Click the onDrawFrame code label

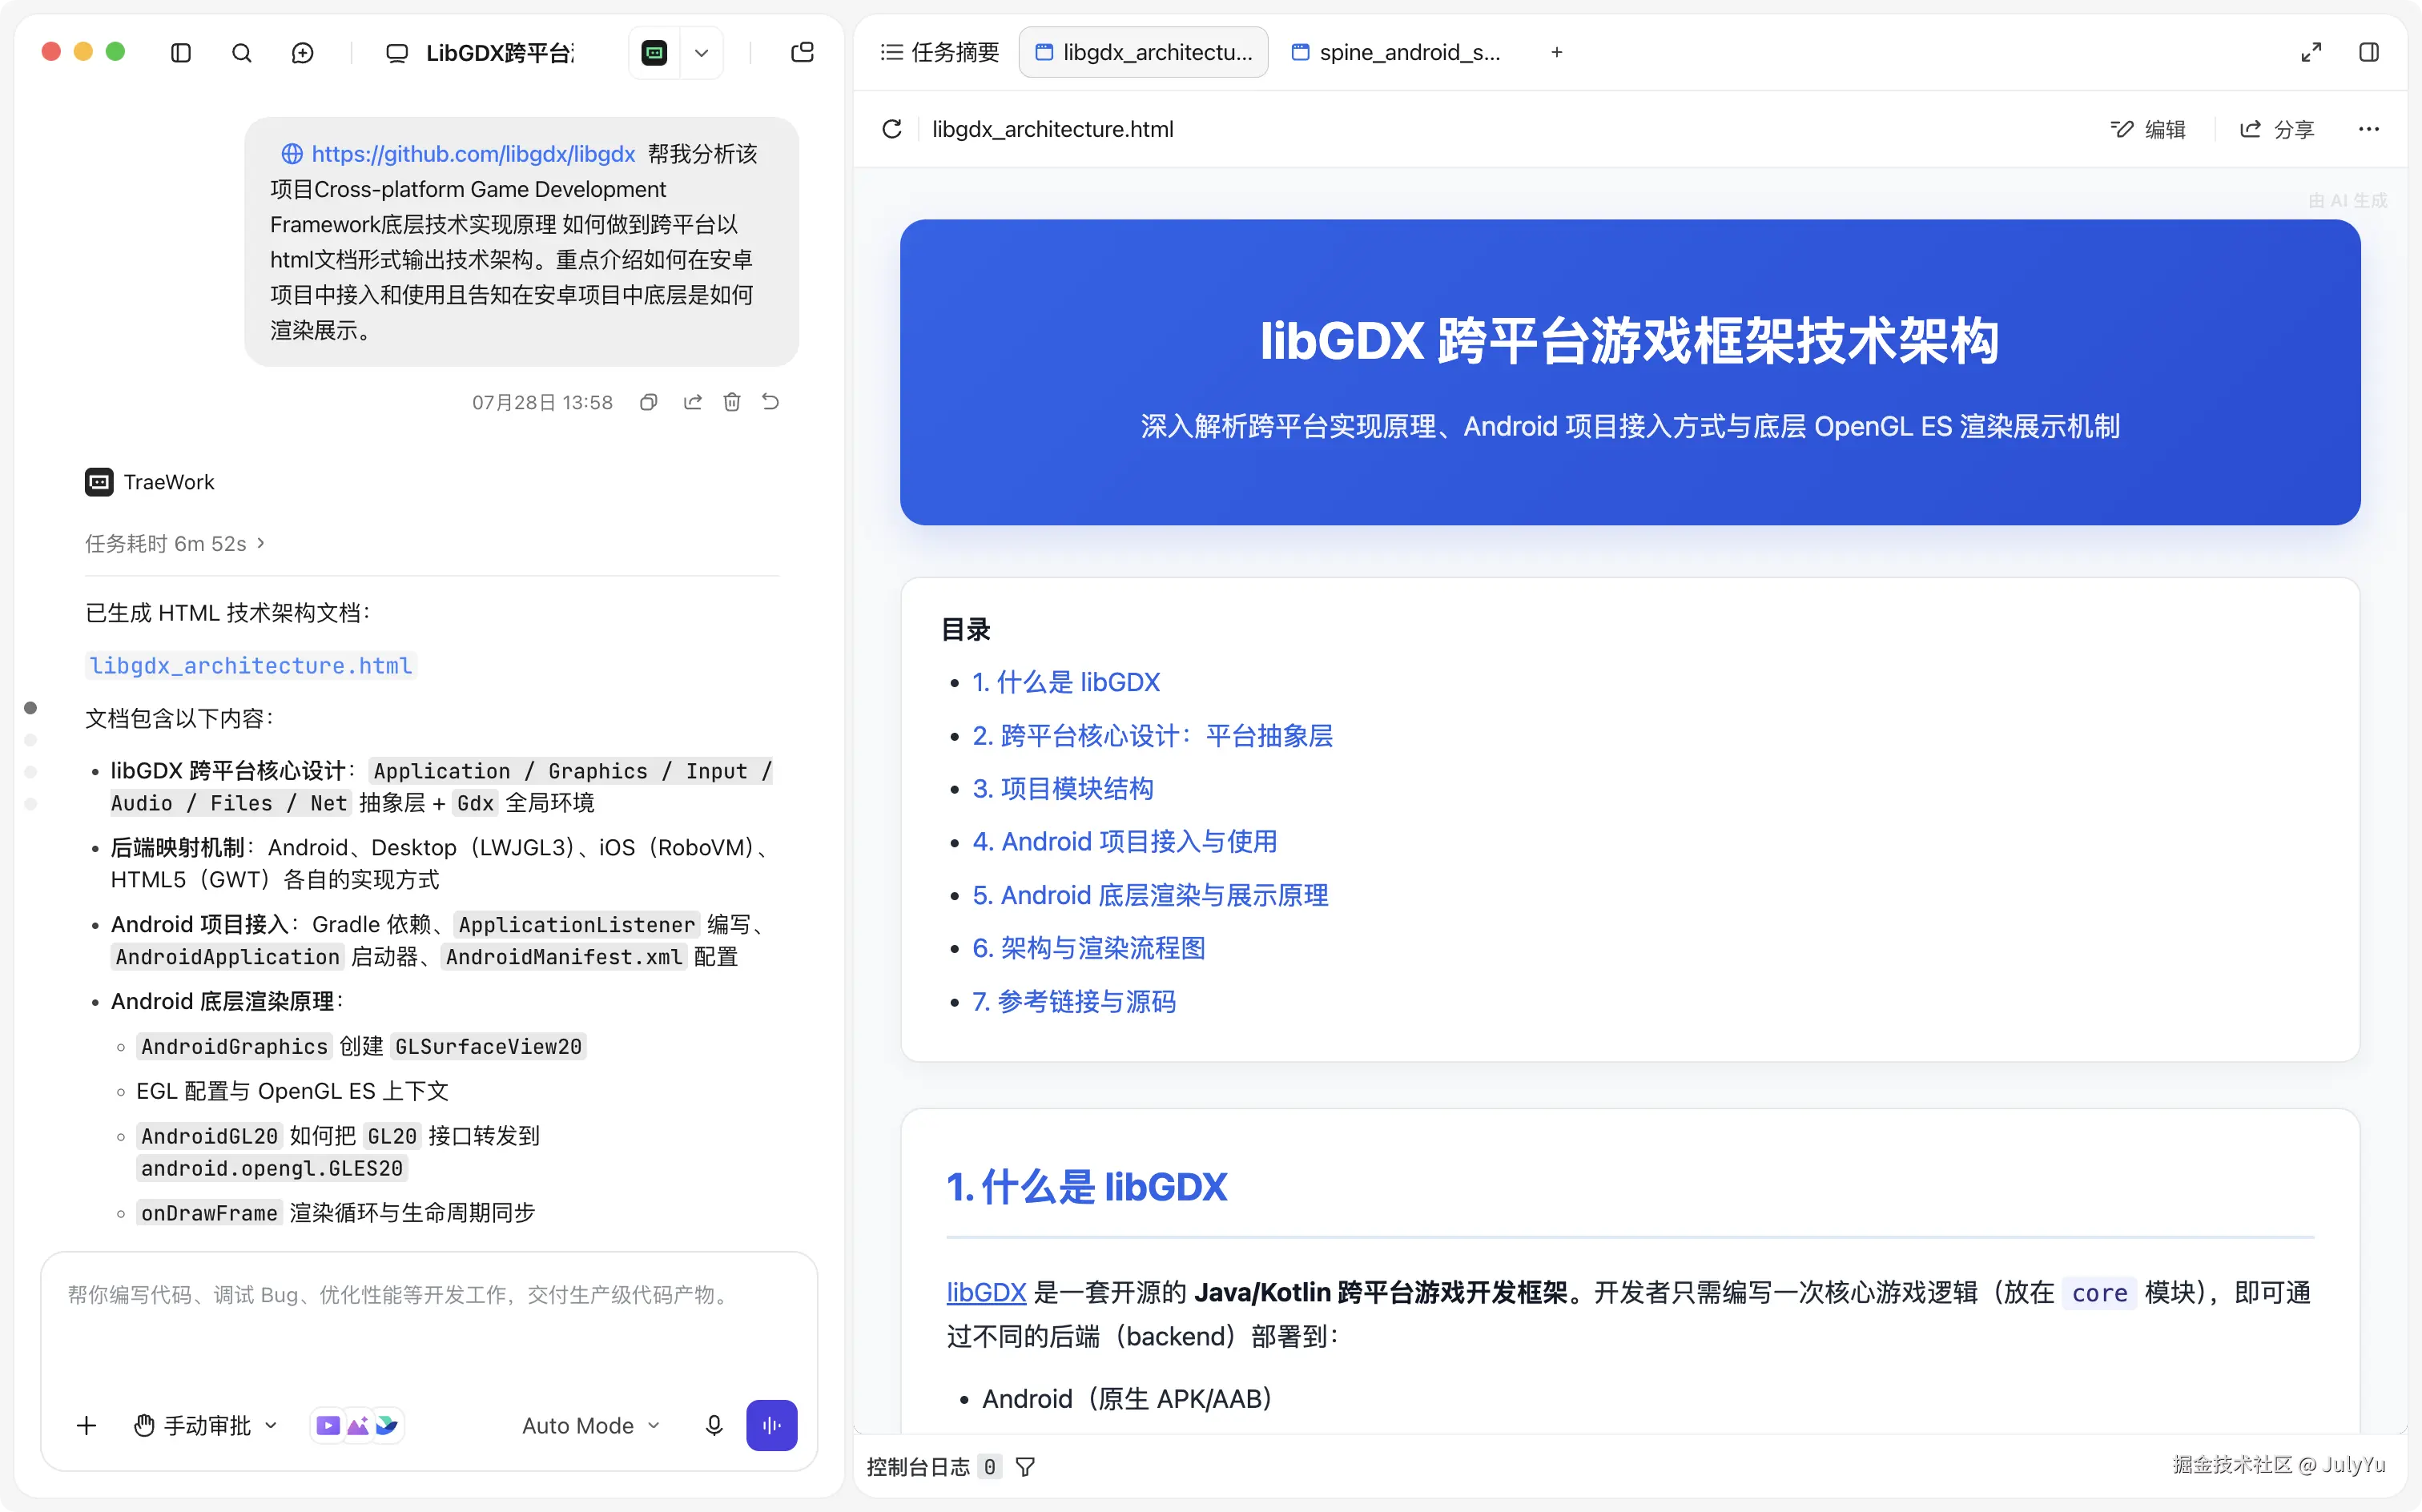209,1213
